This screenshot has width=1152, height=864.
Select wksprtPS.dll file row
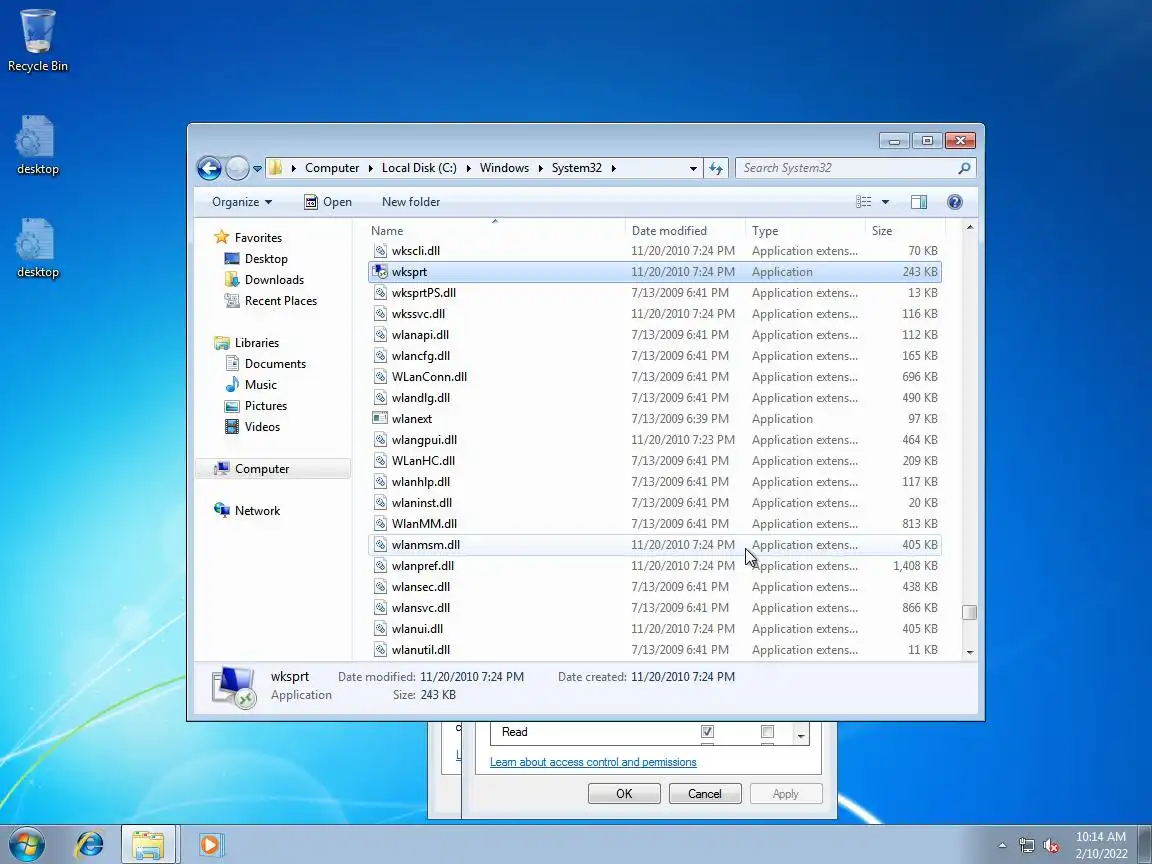tap(654, 293)
